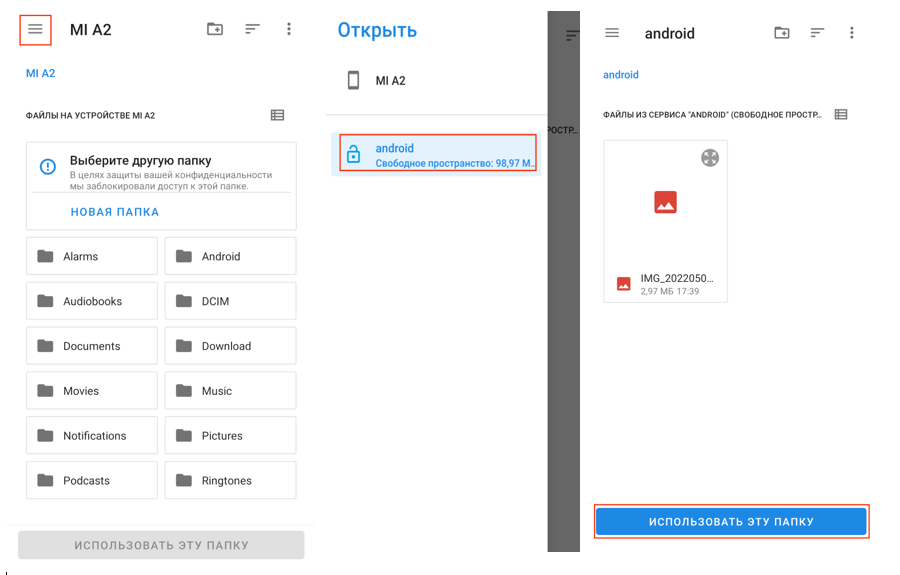This screenshot has width=900, height=575.
Task: Open the hamburger menu in MI A2 screen
Action: pos(35,29)
